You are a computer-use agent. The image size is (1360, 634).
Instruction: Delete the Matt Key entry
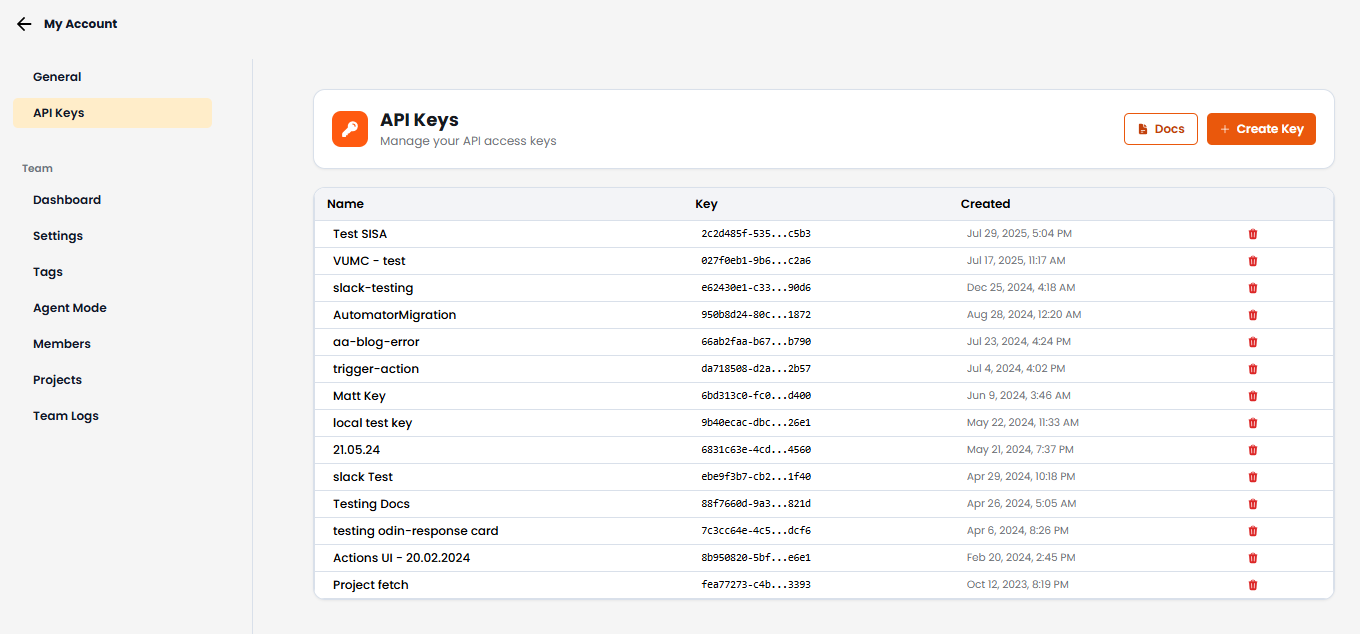[x=1253, y=395]
